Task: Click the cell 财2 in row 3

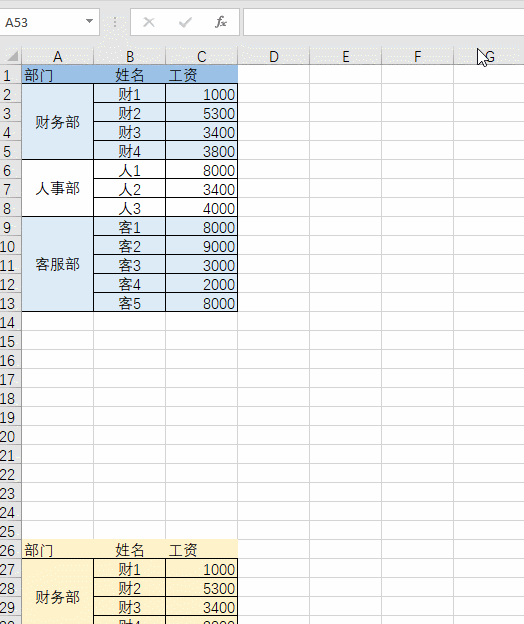Action: [x=130, y=113]
